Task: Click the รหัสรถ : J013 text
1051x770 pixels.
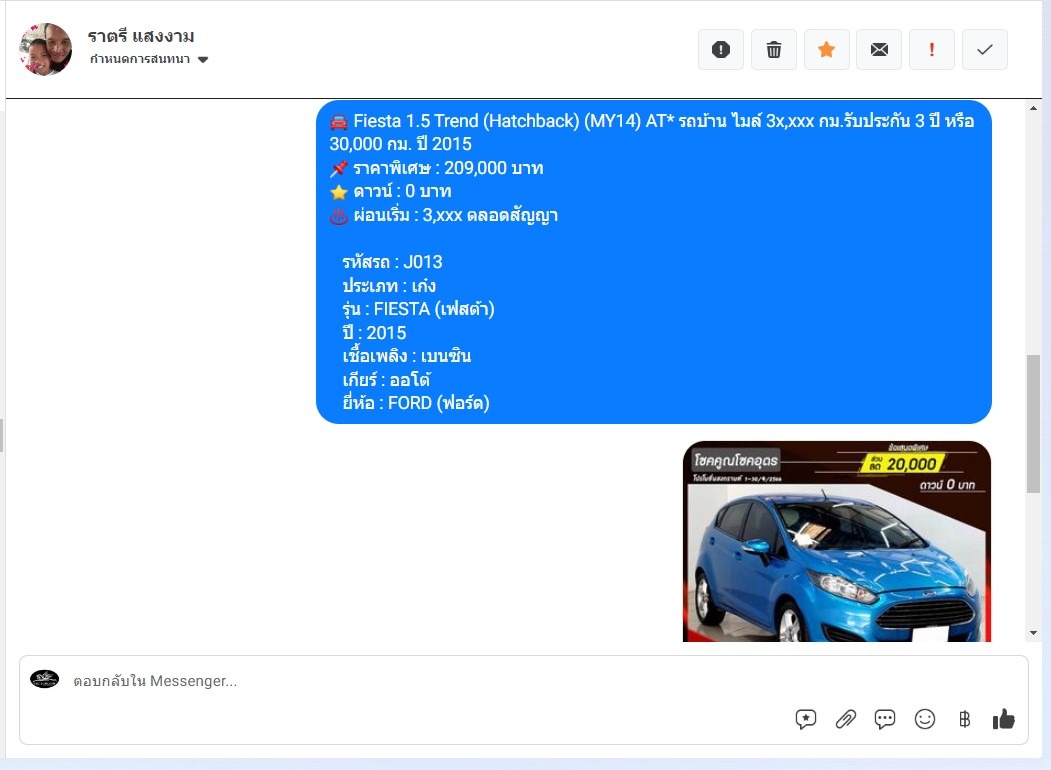Action: click(x=392, y=262)
